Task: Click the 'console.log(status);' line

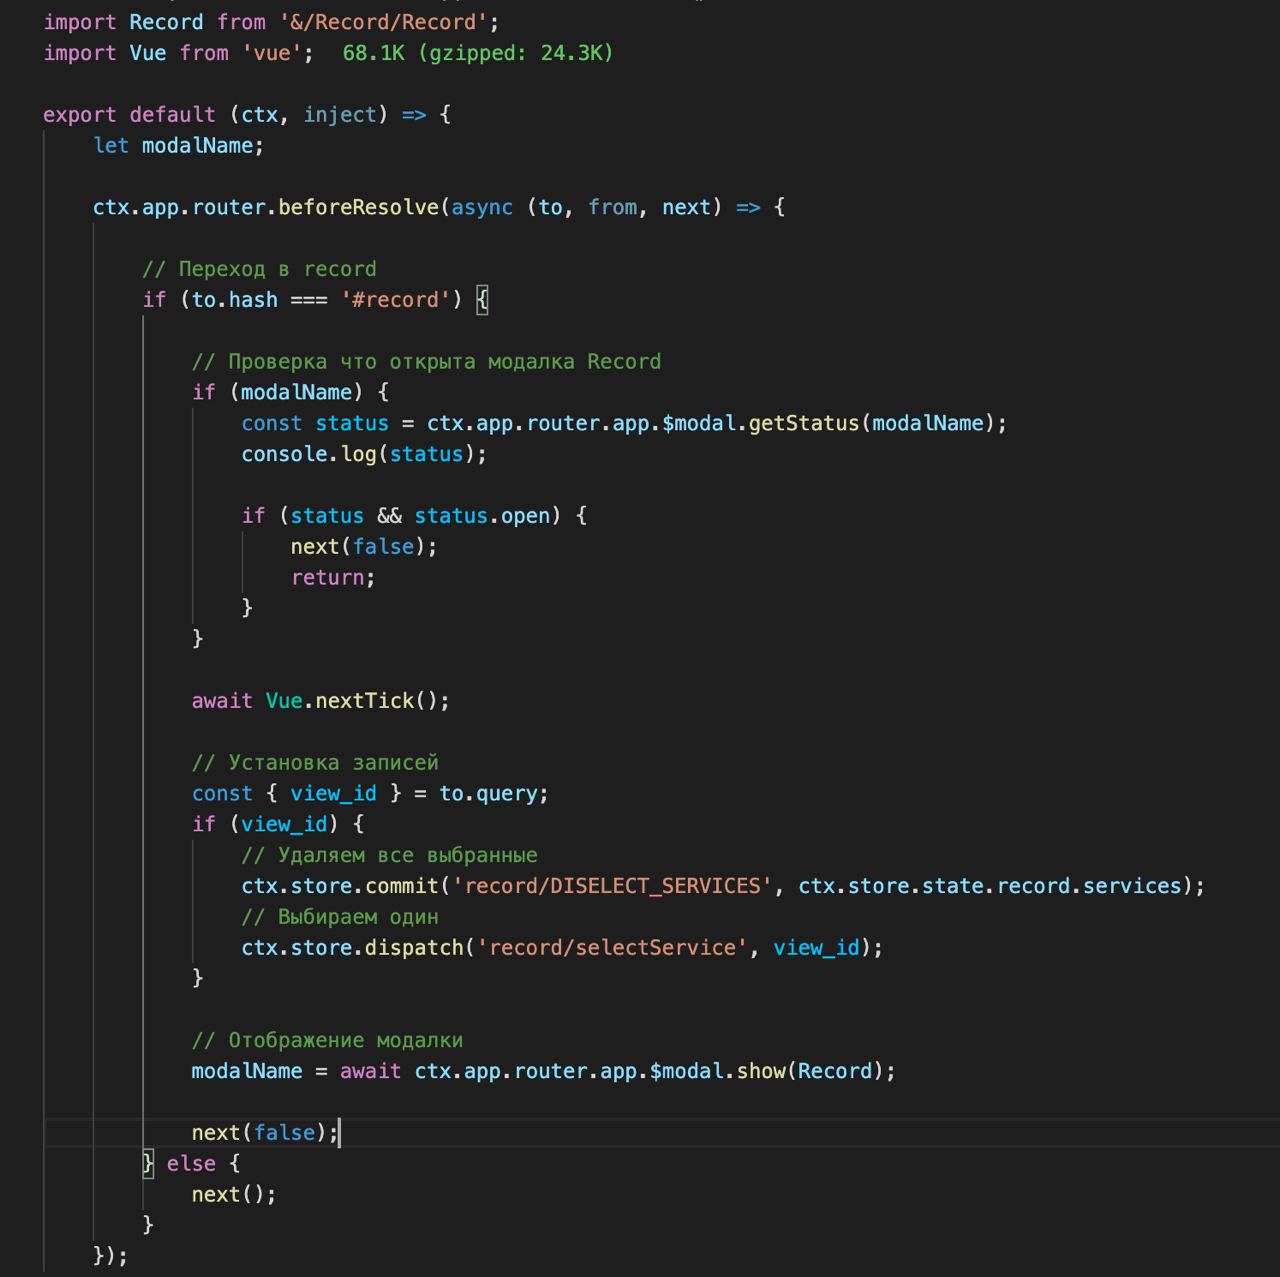Action: (x=364, y=455)
